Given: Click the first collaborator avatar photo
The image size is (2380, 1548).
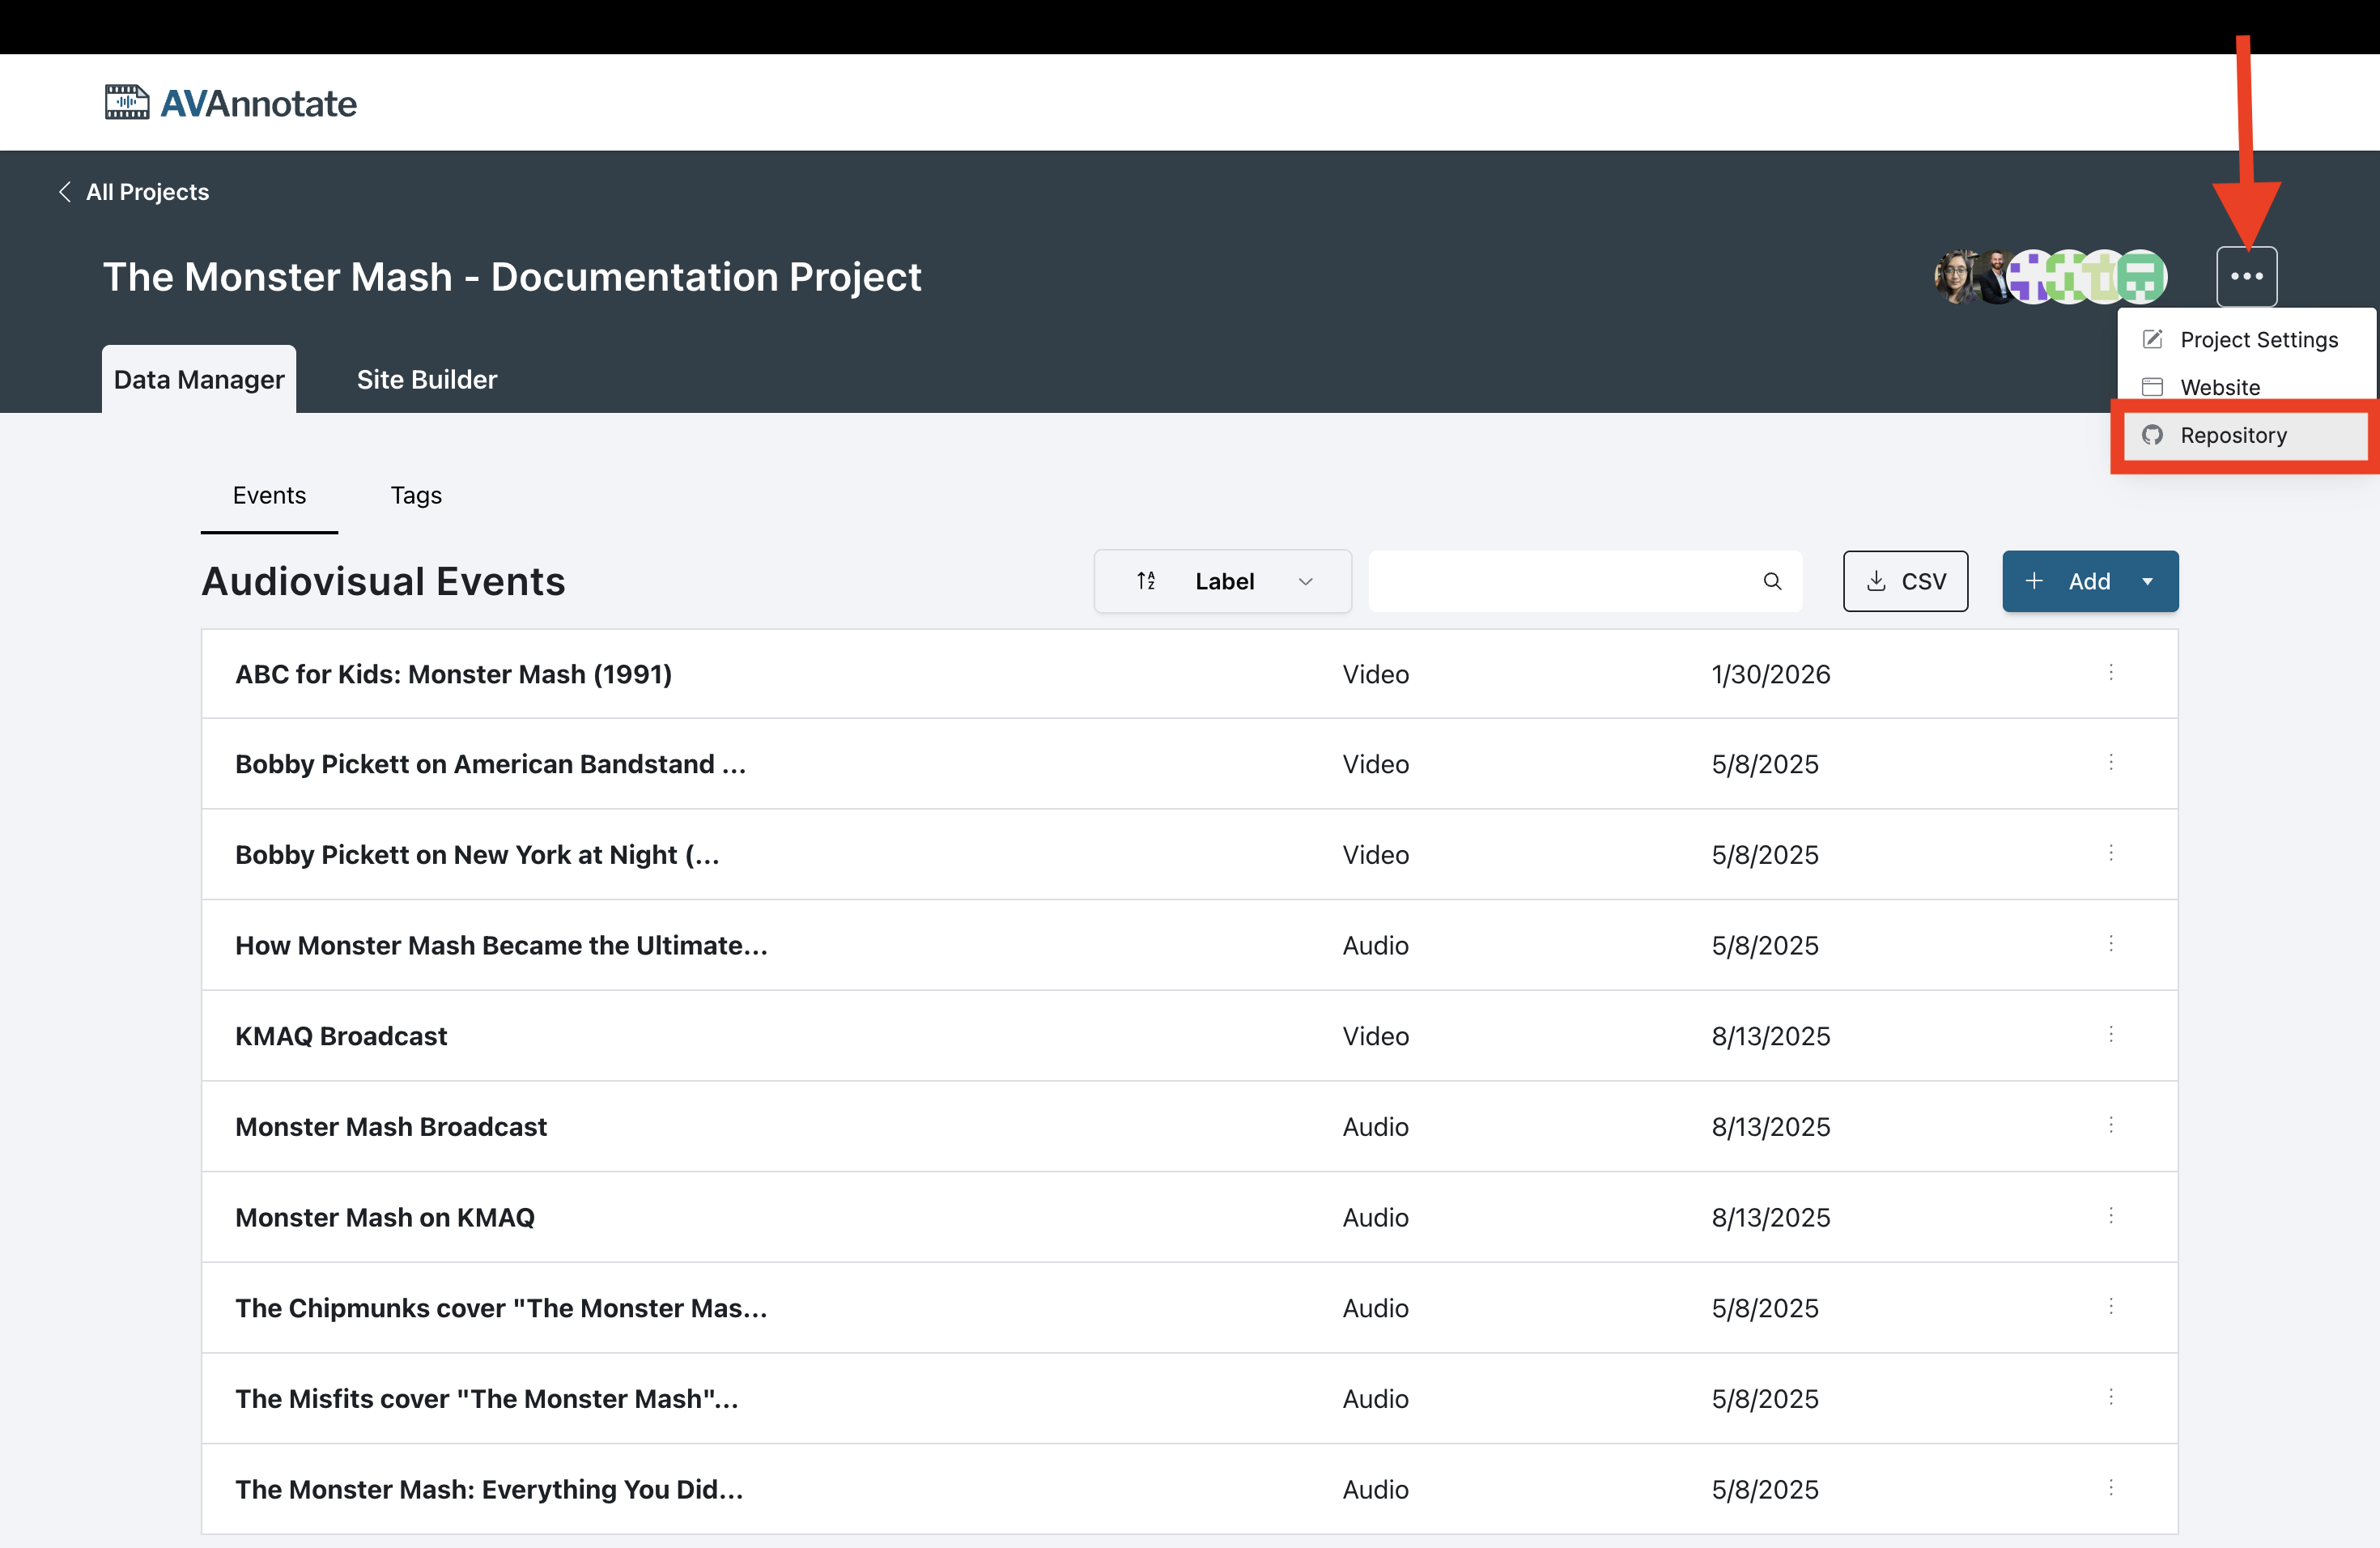Looking at the screenshot, I should (x=1953, y=277).
